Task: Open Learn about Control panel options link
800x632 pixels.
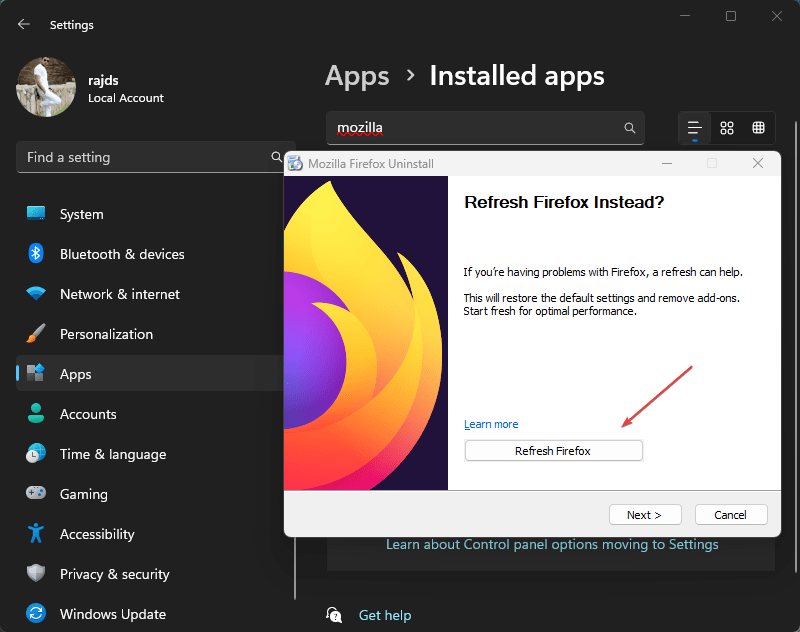Action: coord(552,544)
